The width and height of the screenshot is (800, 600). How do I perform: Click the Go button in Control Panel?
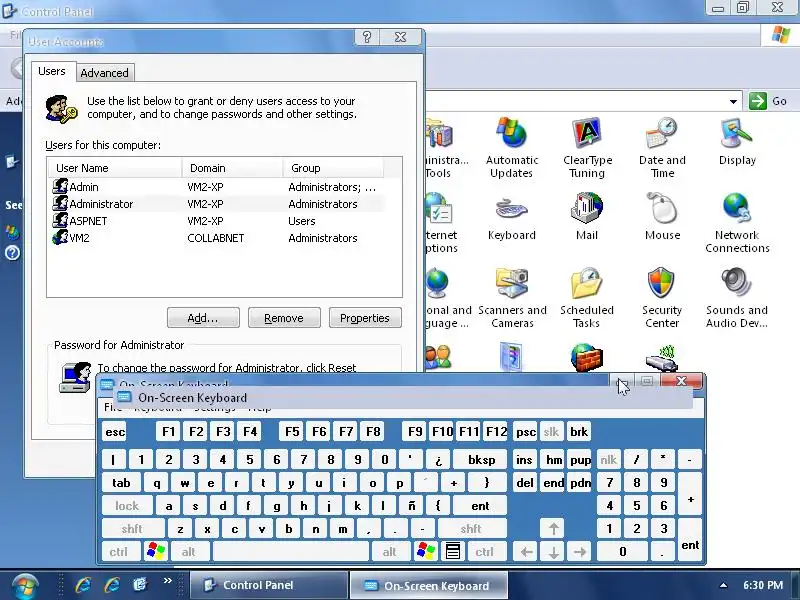click(x=768, y=101)
